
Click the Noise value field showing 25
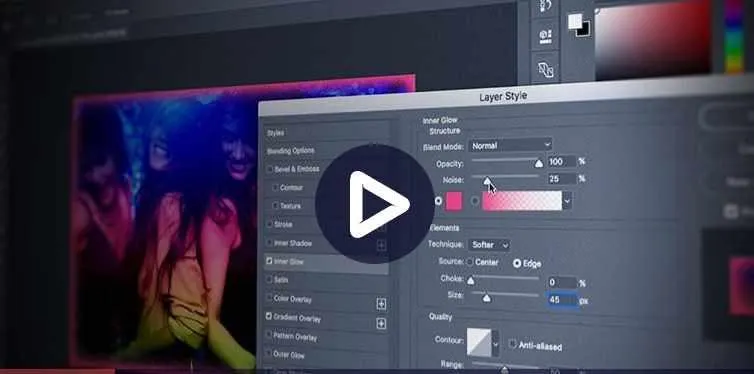(562, 179)
